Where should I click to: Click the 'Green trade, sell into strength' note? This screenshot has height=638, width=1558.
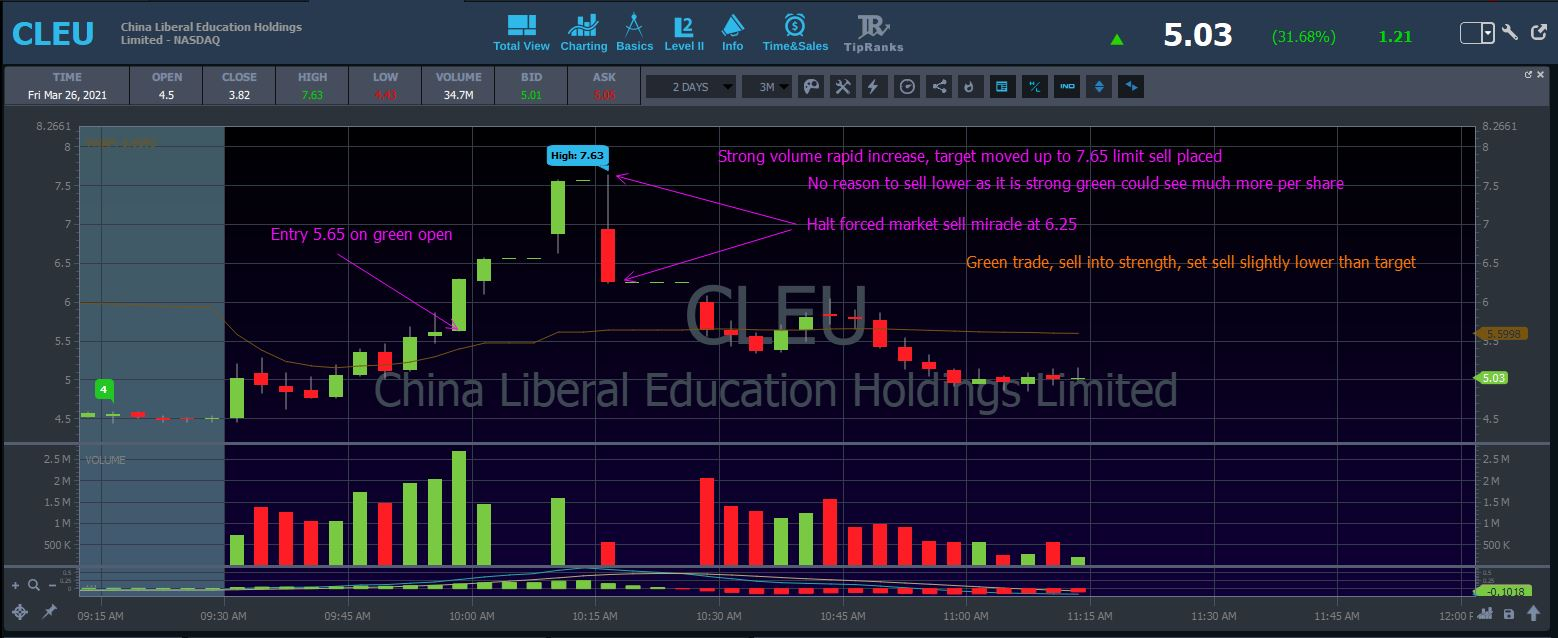[x=1191, y=263]
